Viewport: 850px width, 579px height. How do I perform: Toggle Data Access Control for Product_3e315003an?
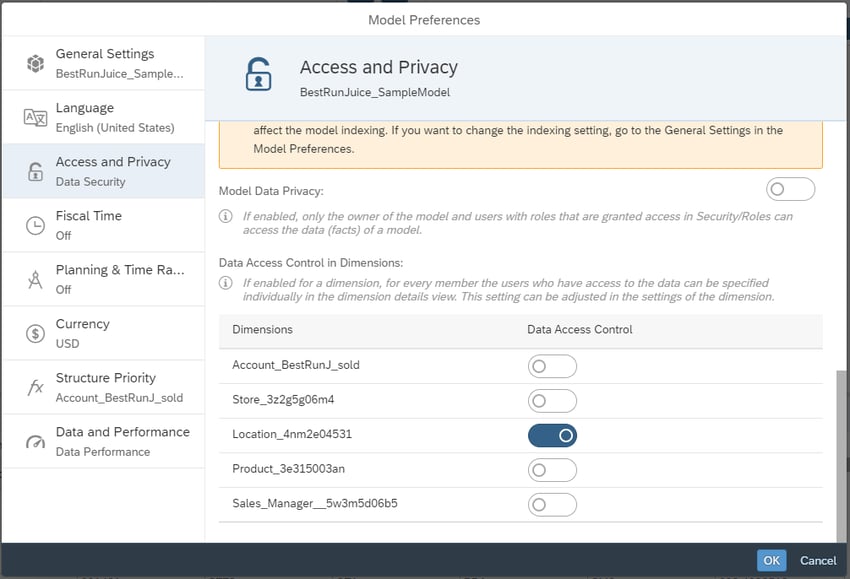[x=552, y=470]
